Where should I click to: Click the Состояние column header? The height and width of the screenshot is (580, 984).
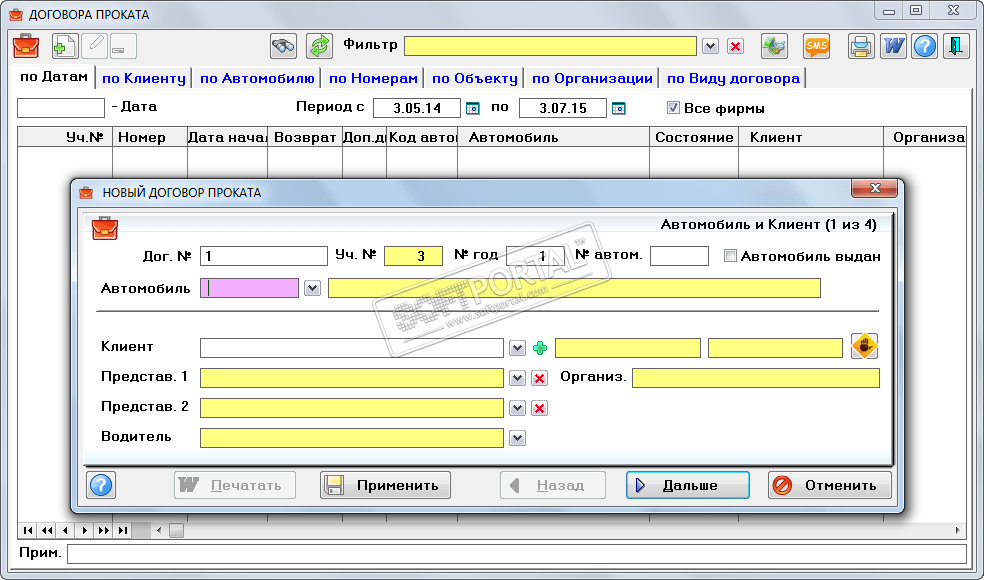[x=694, y=137]
